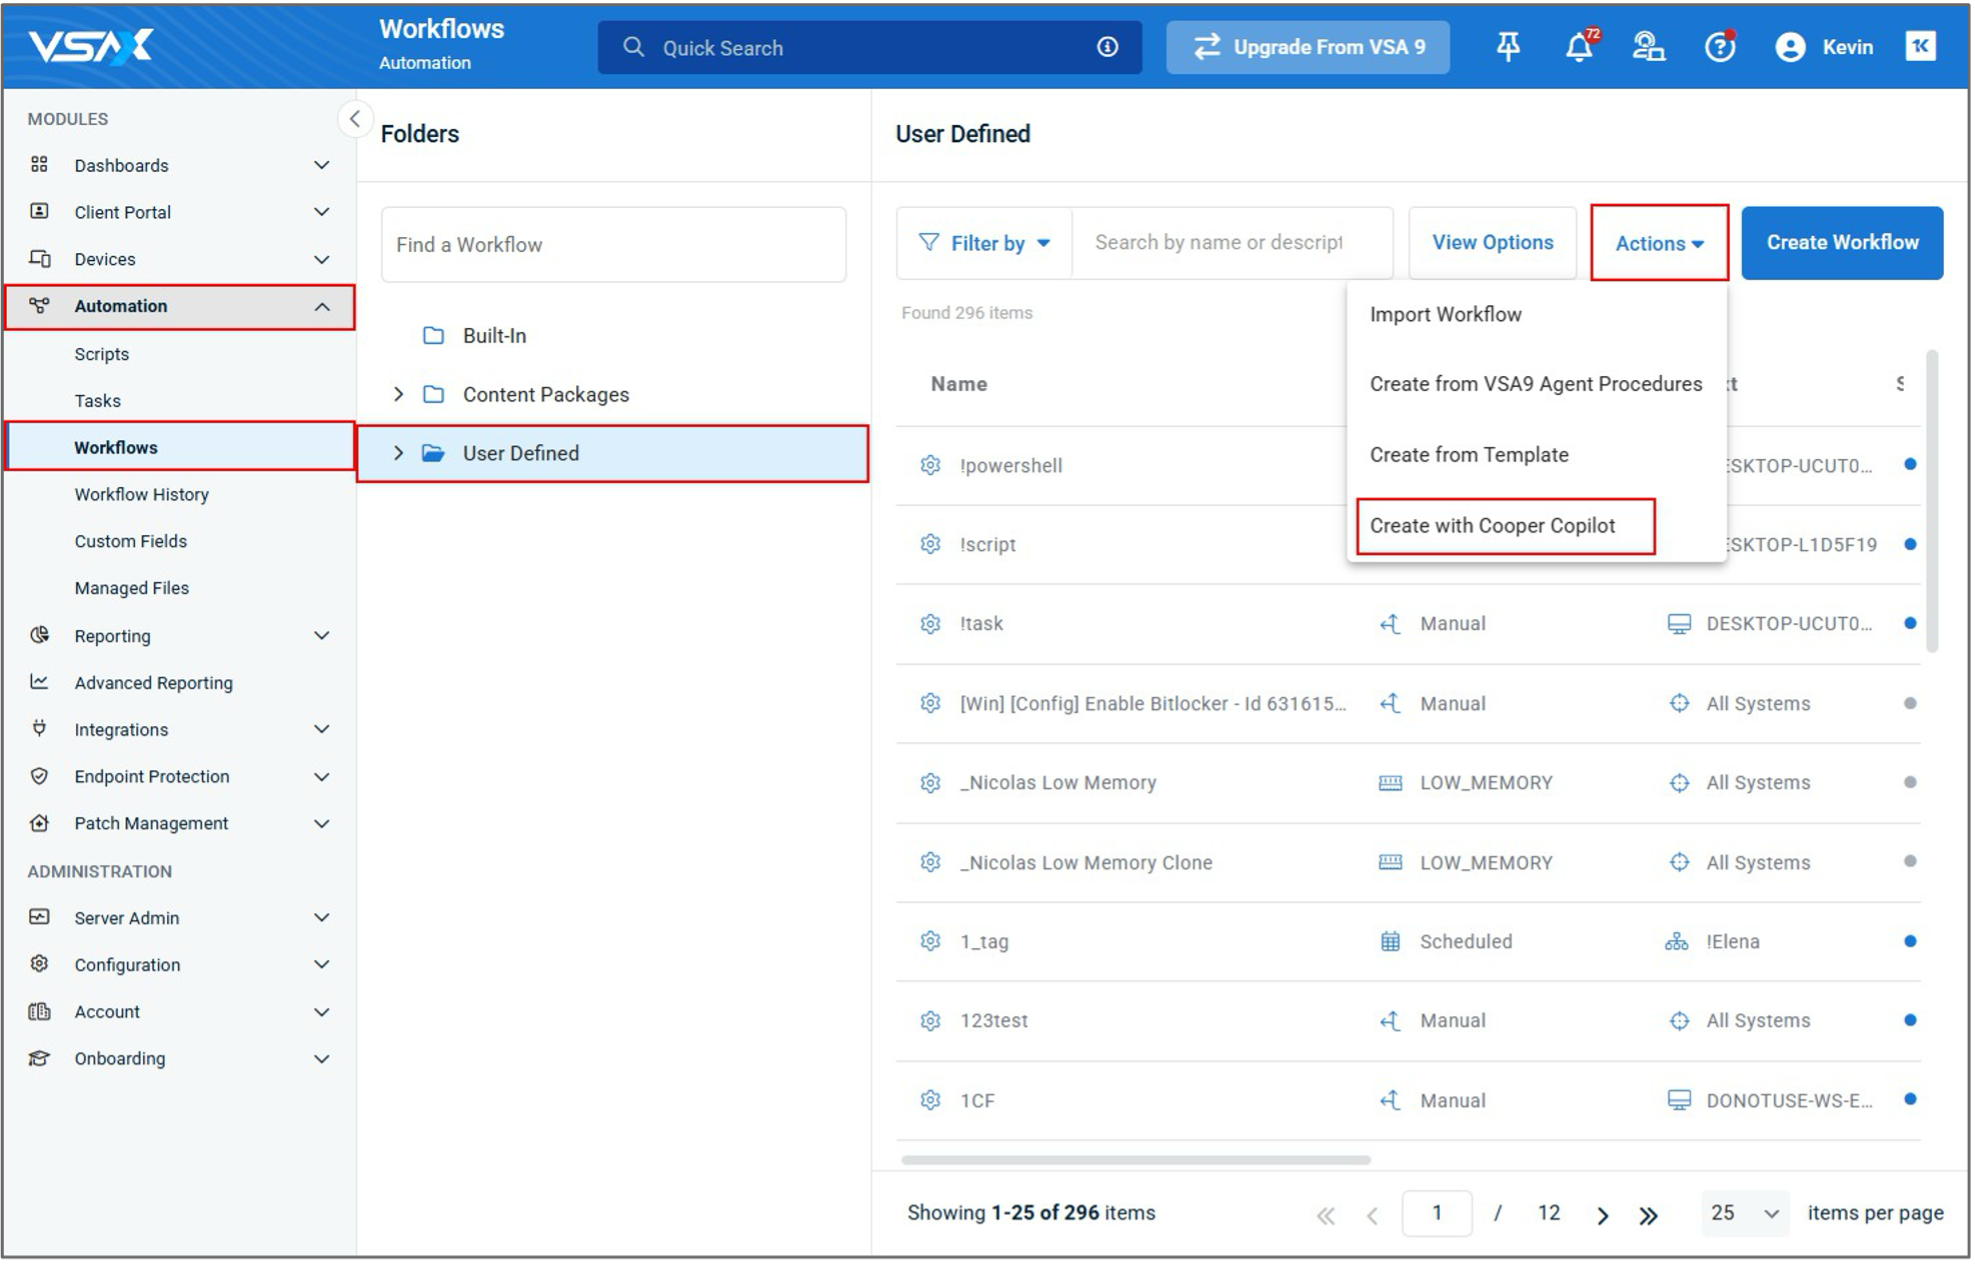The height and width of the screenshot is (1265, 1975).
Task: Choose Create with Cooper Copilot
Action: [1492, 526]
